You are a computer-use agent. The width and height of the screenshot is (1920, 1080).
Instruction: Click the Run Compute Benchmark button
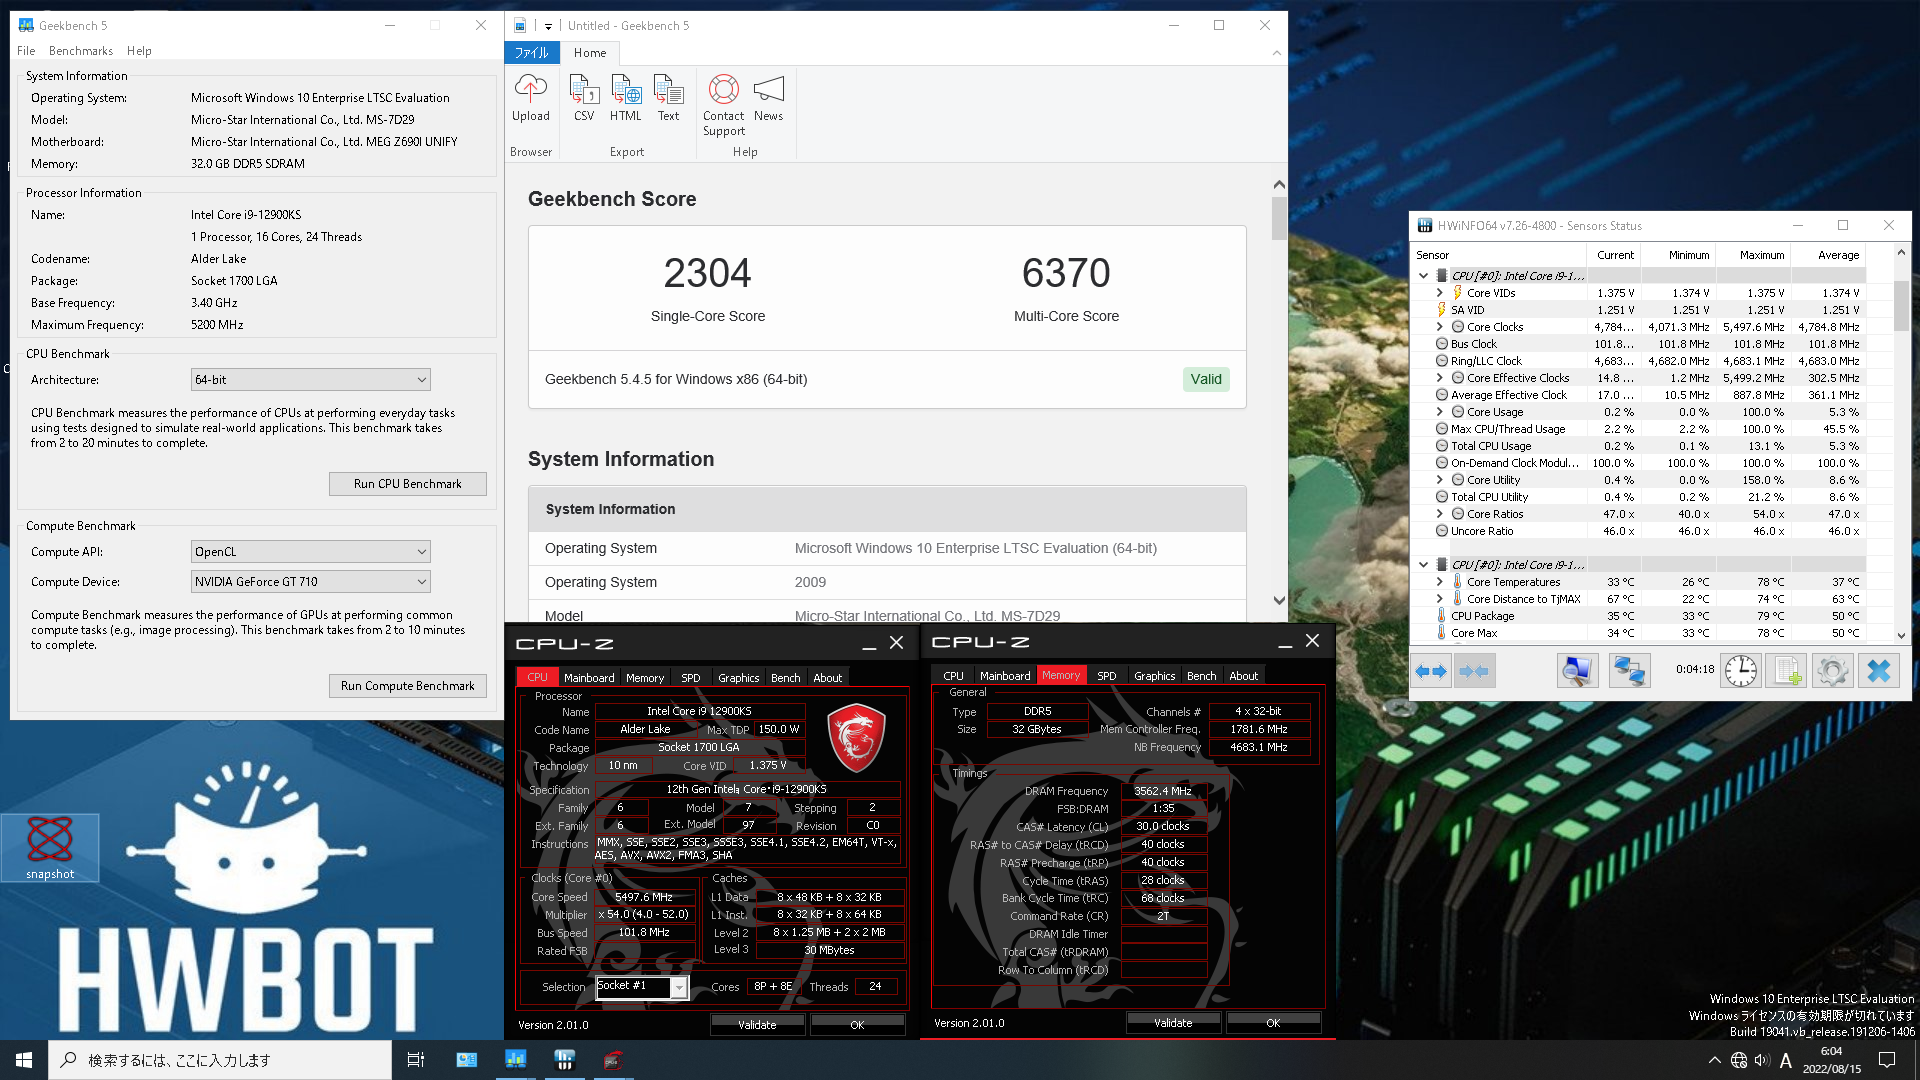point(408,686)
